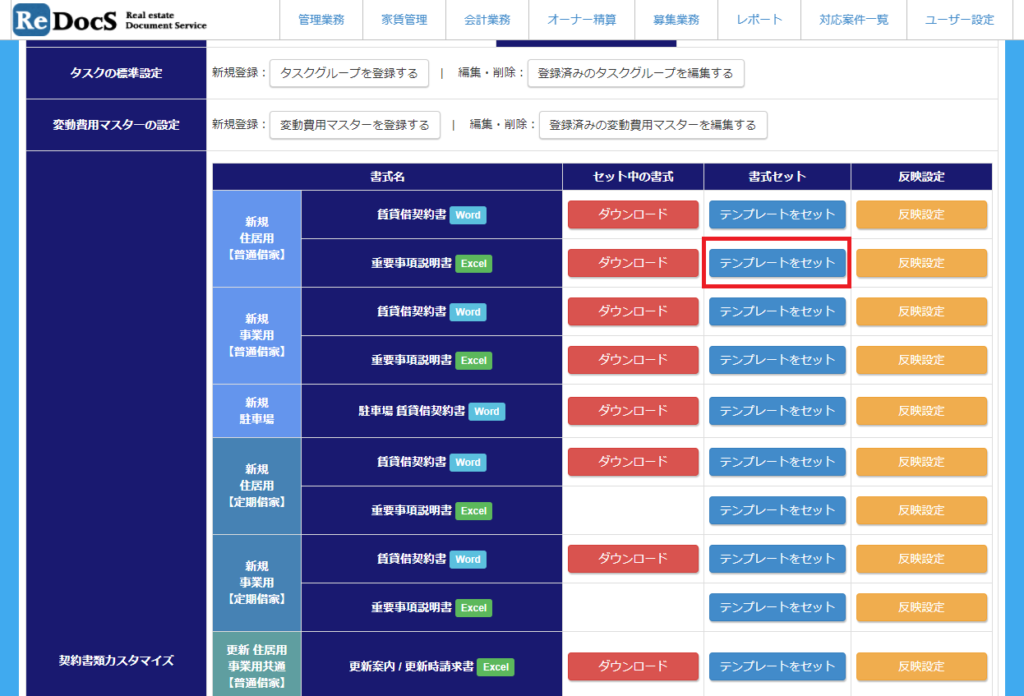Open 反映設定 for 新規住居用普通借家 重要事項説明書
The height and width of the screenshot is (696, 1024).
coord(921,262)
